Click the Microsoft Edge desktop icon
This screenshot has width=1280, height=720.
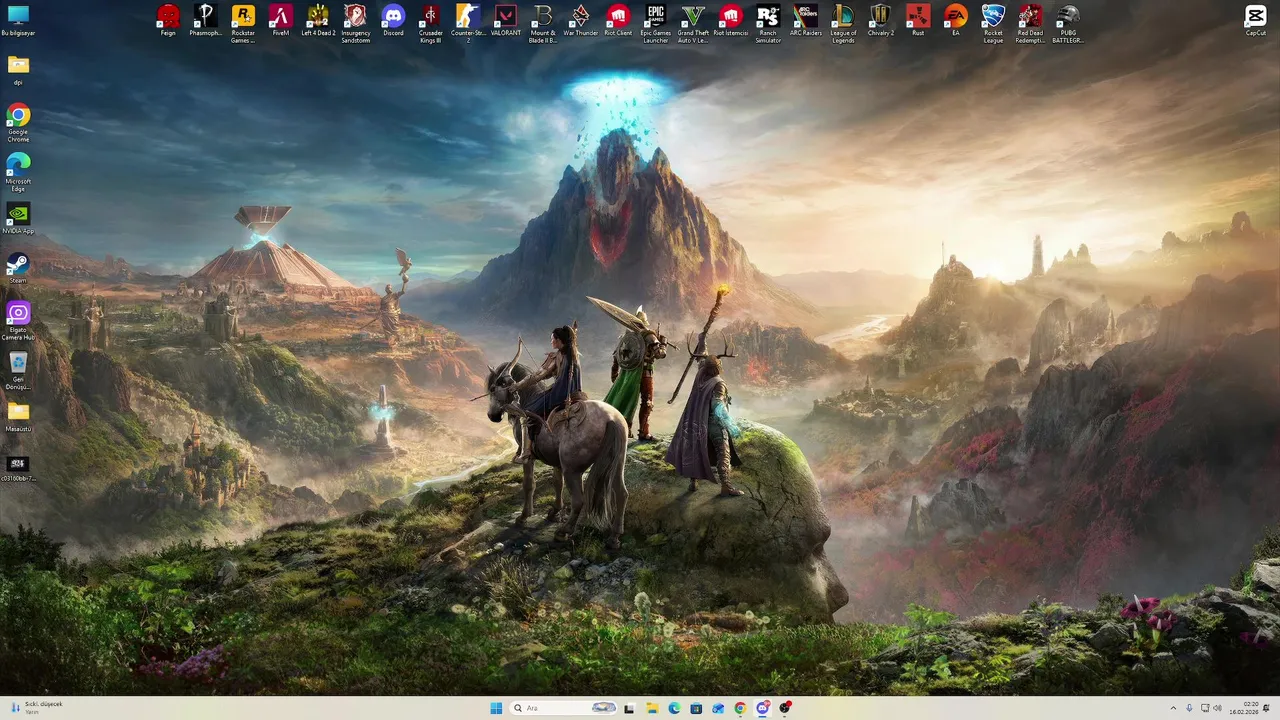coord(18,172)
